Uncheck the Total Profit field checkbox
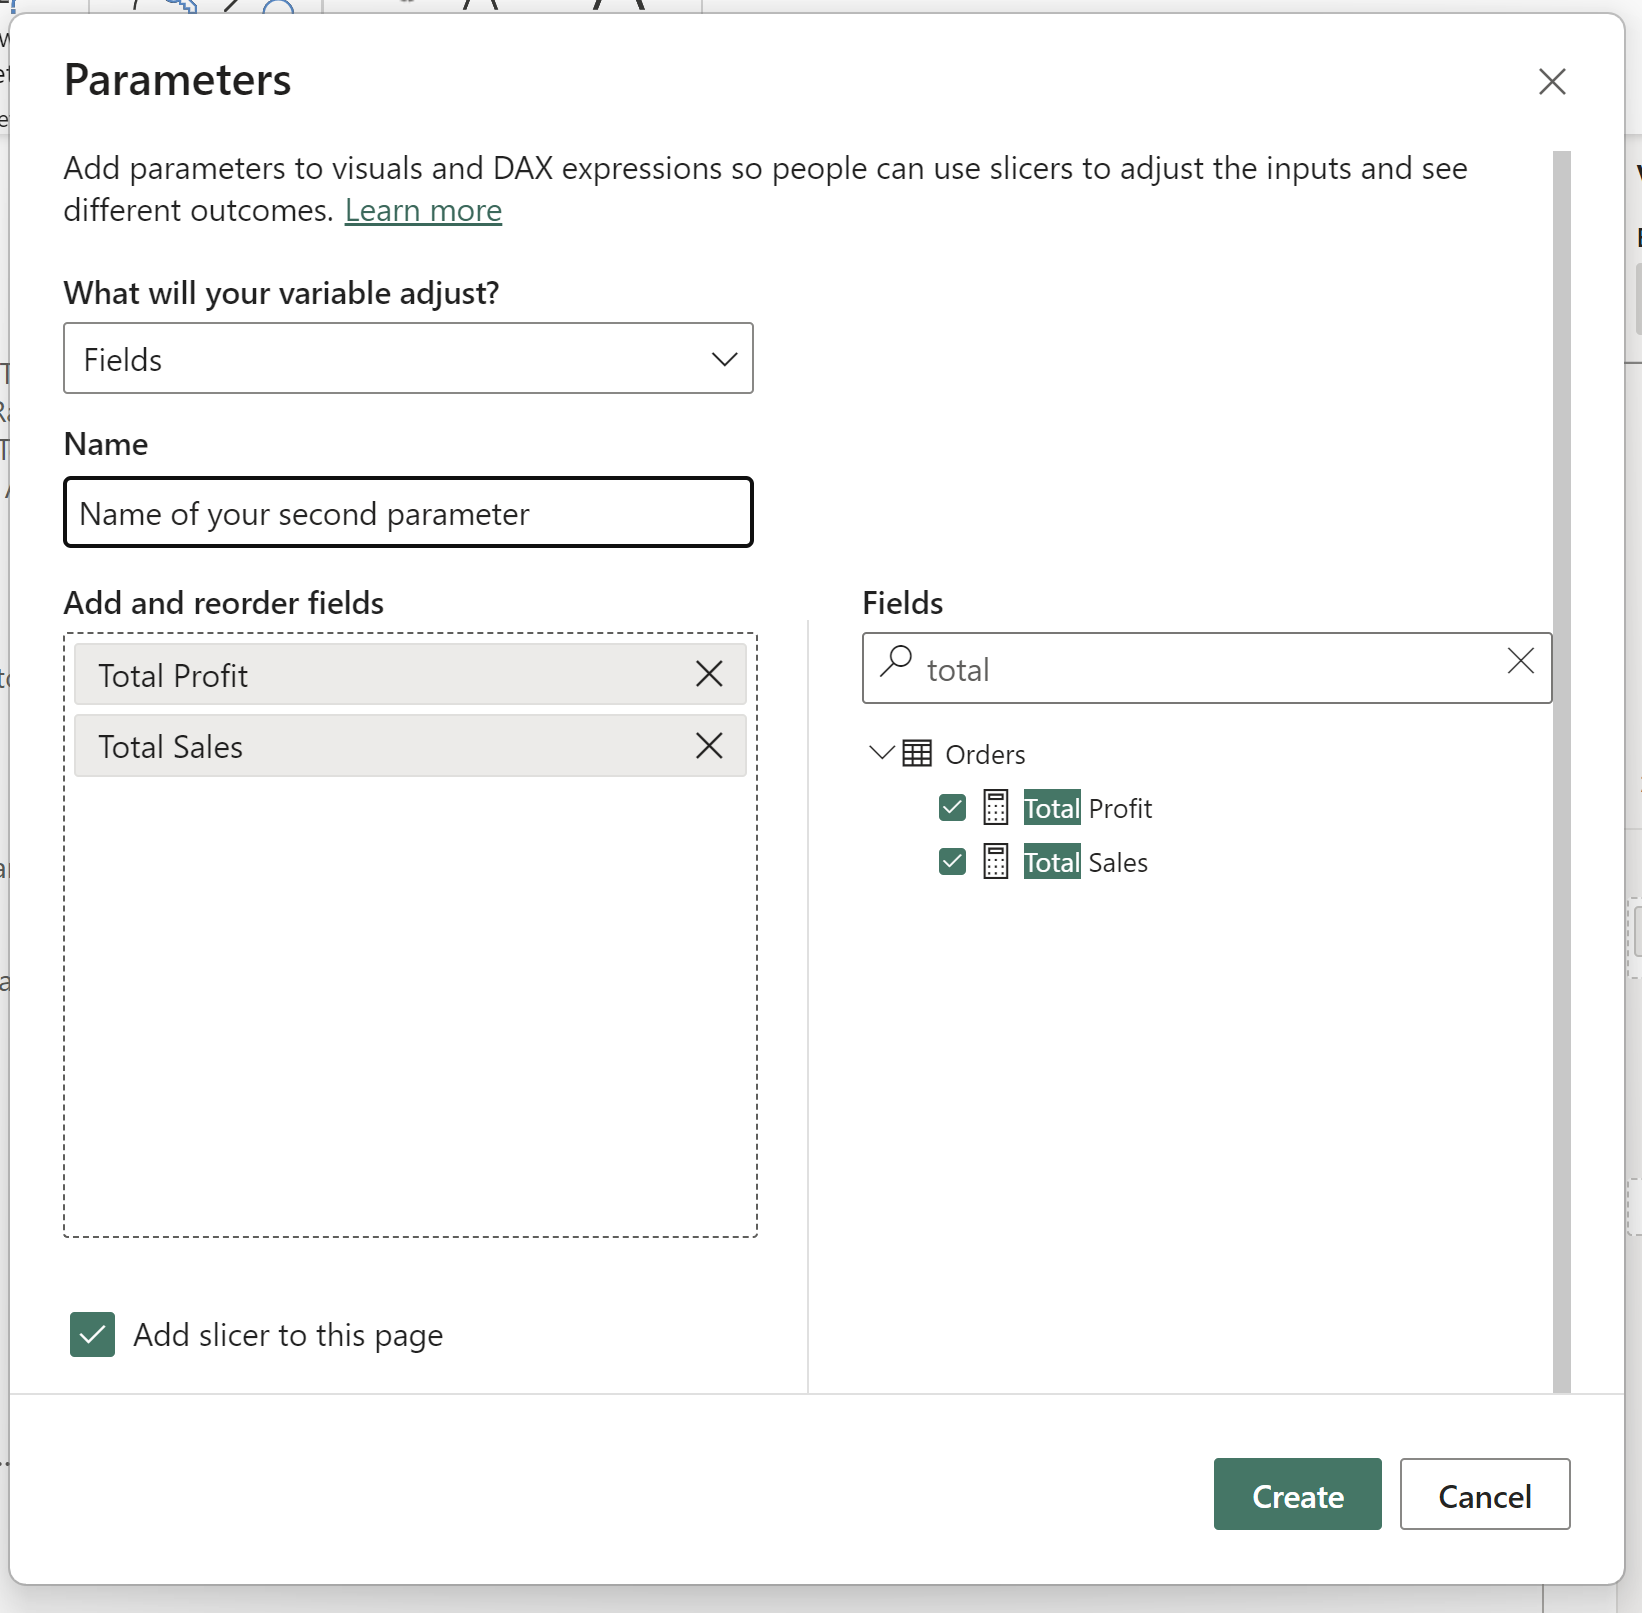The image size is (1642, 1613). click(952, 807)
